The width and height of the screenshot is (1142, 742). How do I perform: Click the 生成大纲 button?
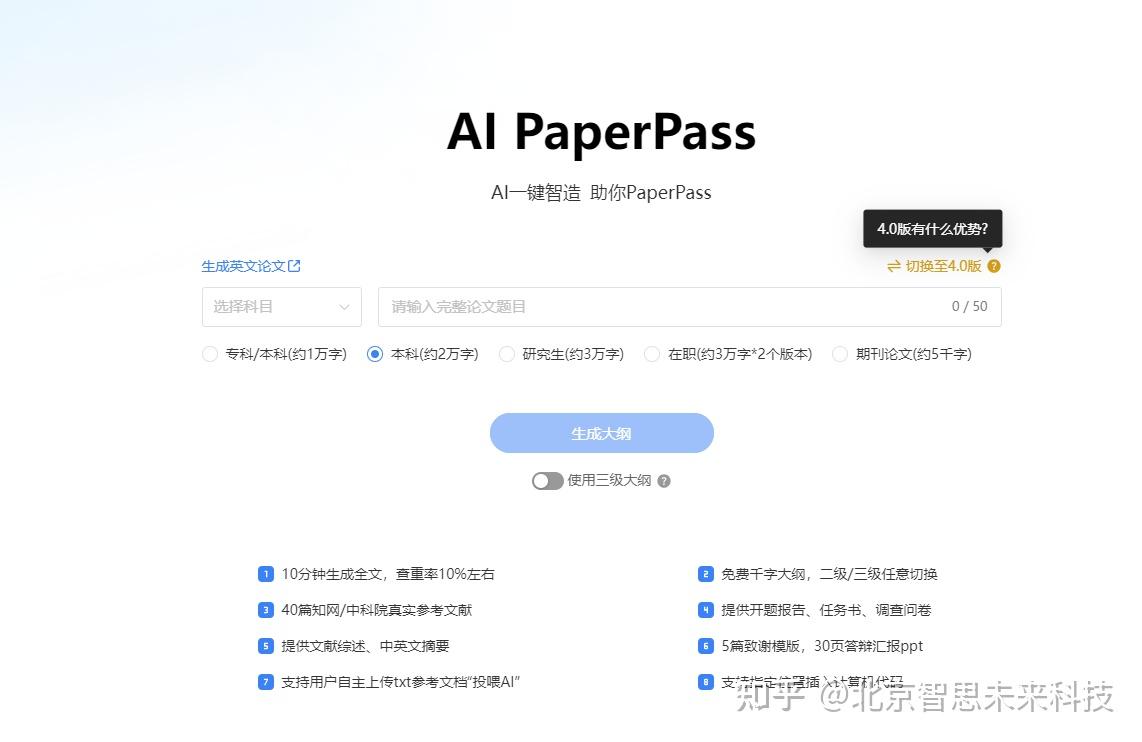(x=601, y=432)
